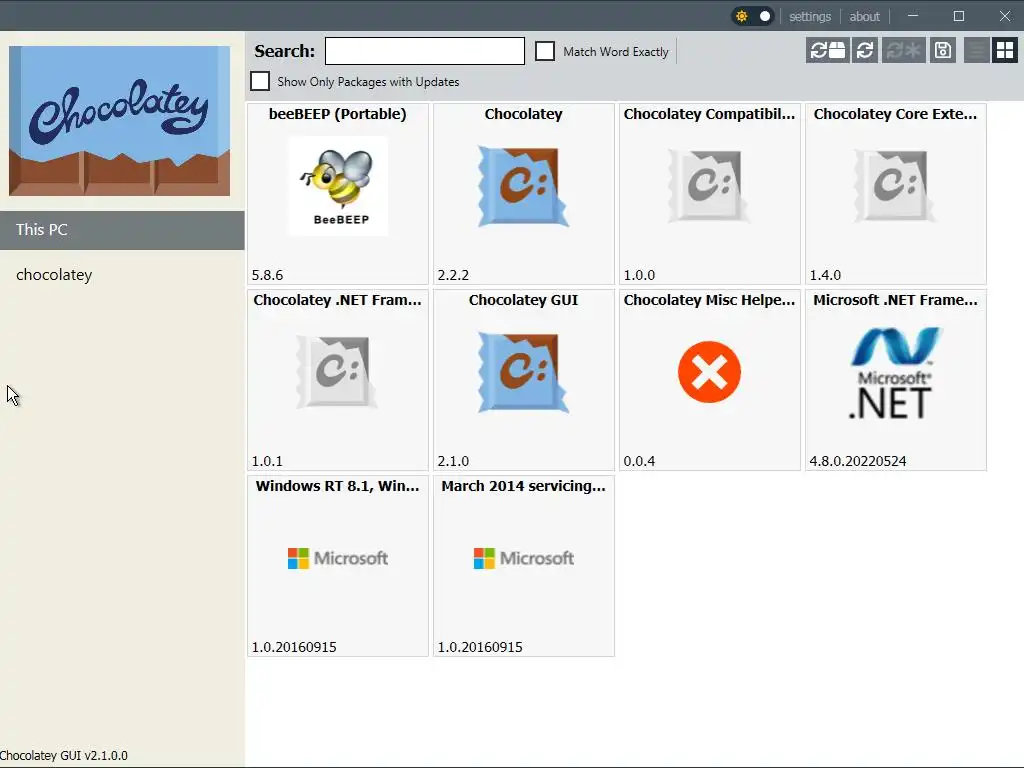Click version 5.8.6 on beeBEEP tile
The width and height of the screenshot is (1024, 768).
tap(267, 275)
